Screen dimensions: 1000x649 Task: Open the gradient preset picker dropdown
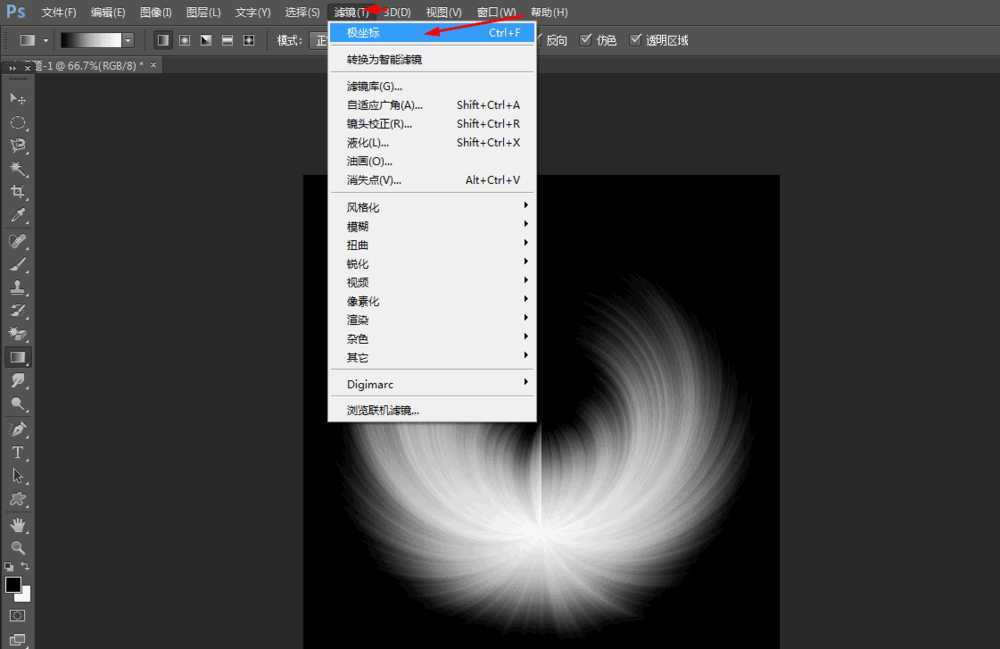click(x=128, y=40)
